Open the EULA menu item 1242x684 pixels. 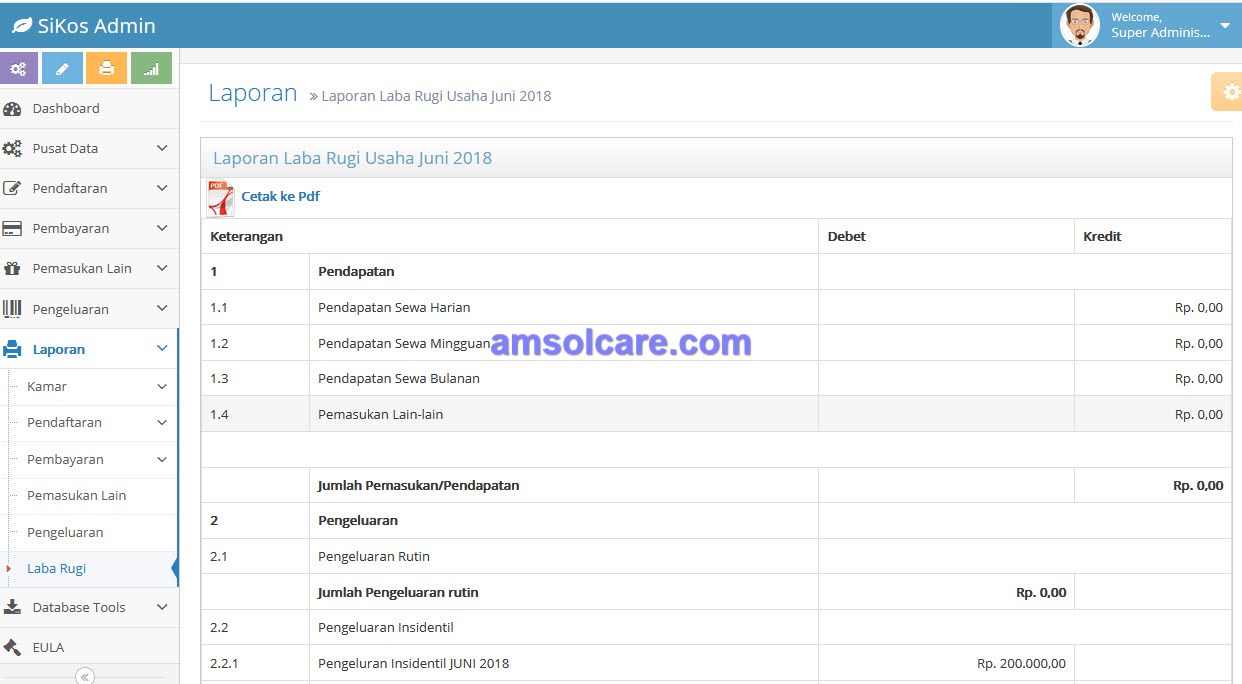[89, 647]
